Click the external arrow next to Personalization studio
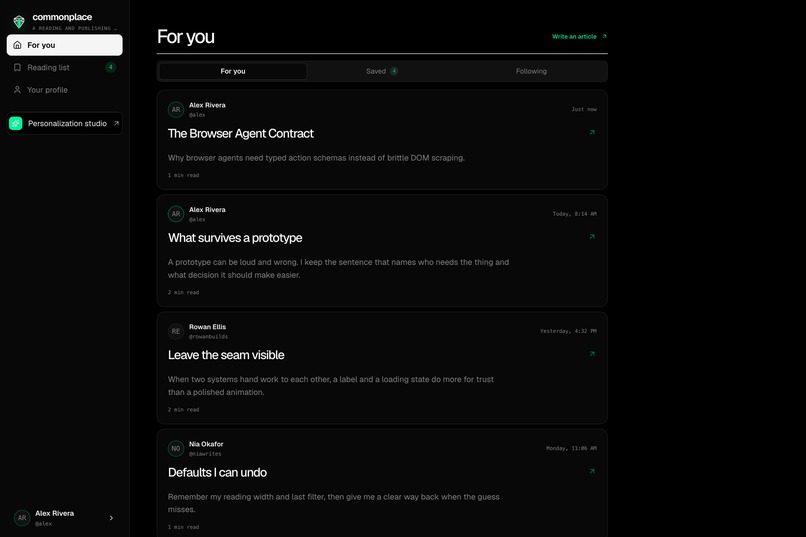This screenshot has width=806, height=537. [116, 123]
